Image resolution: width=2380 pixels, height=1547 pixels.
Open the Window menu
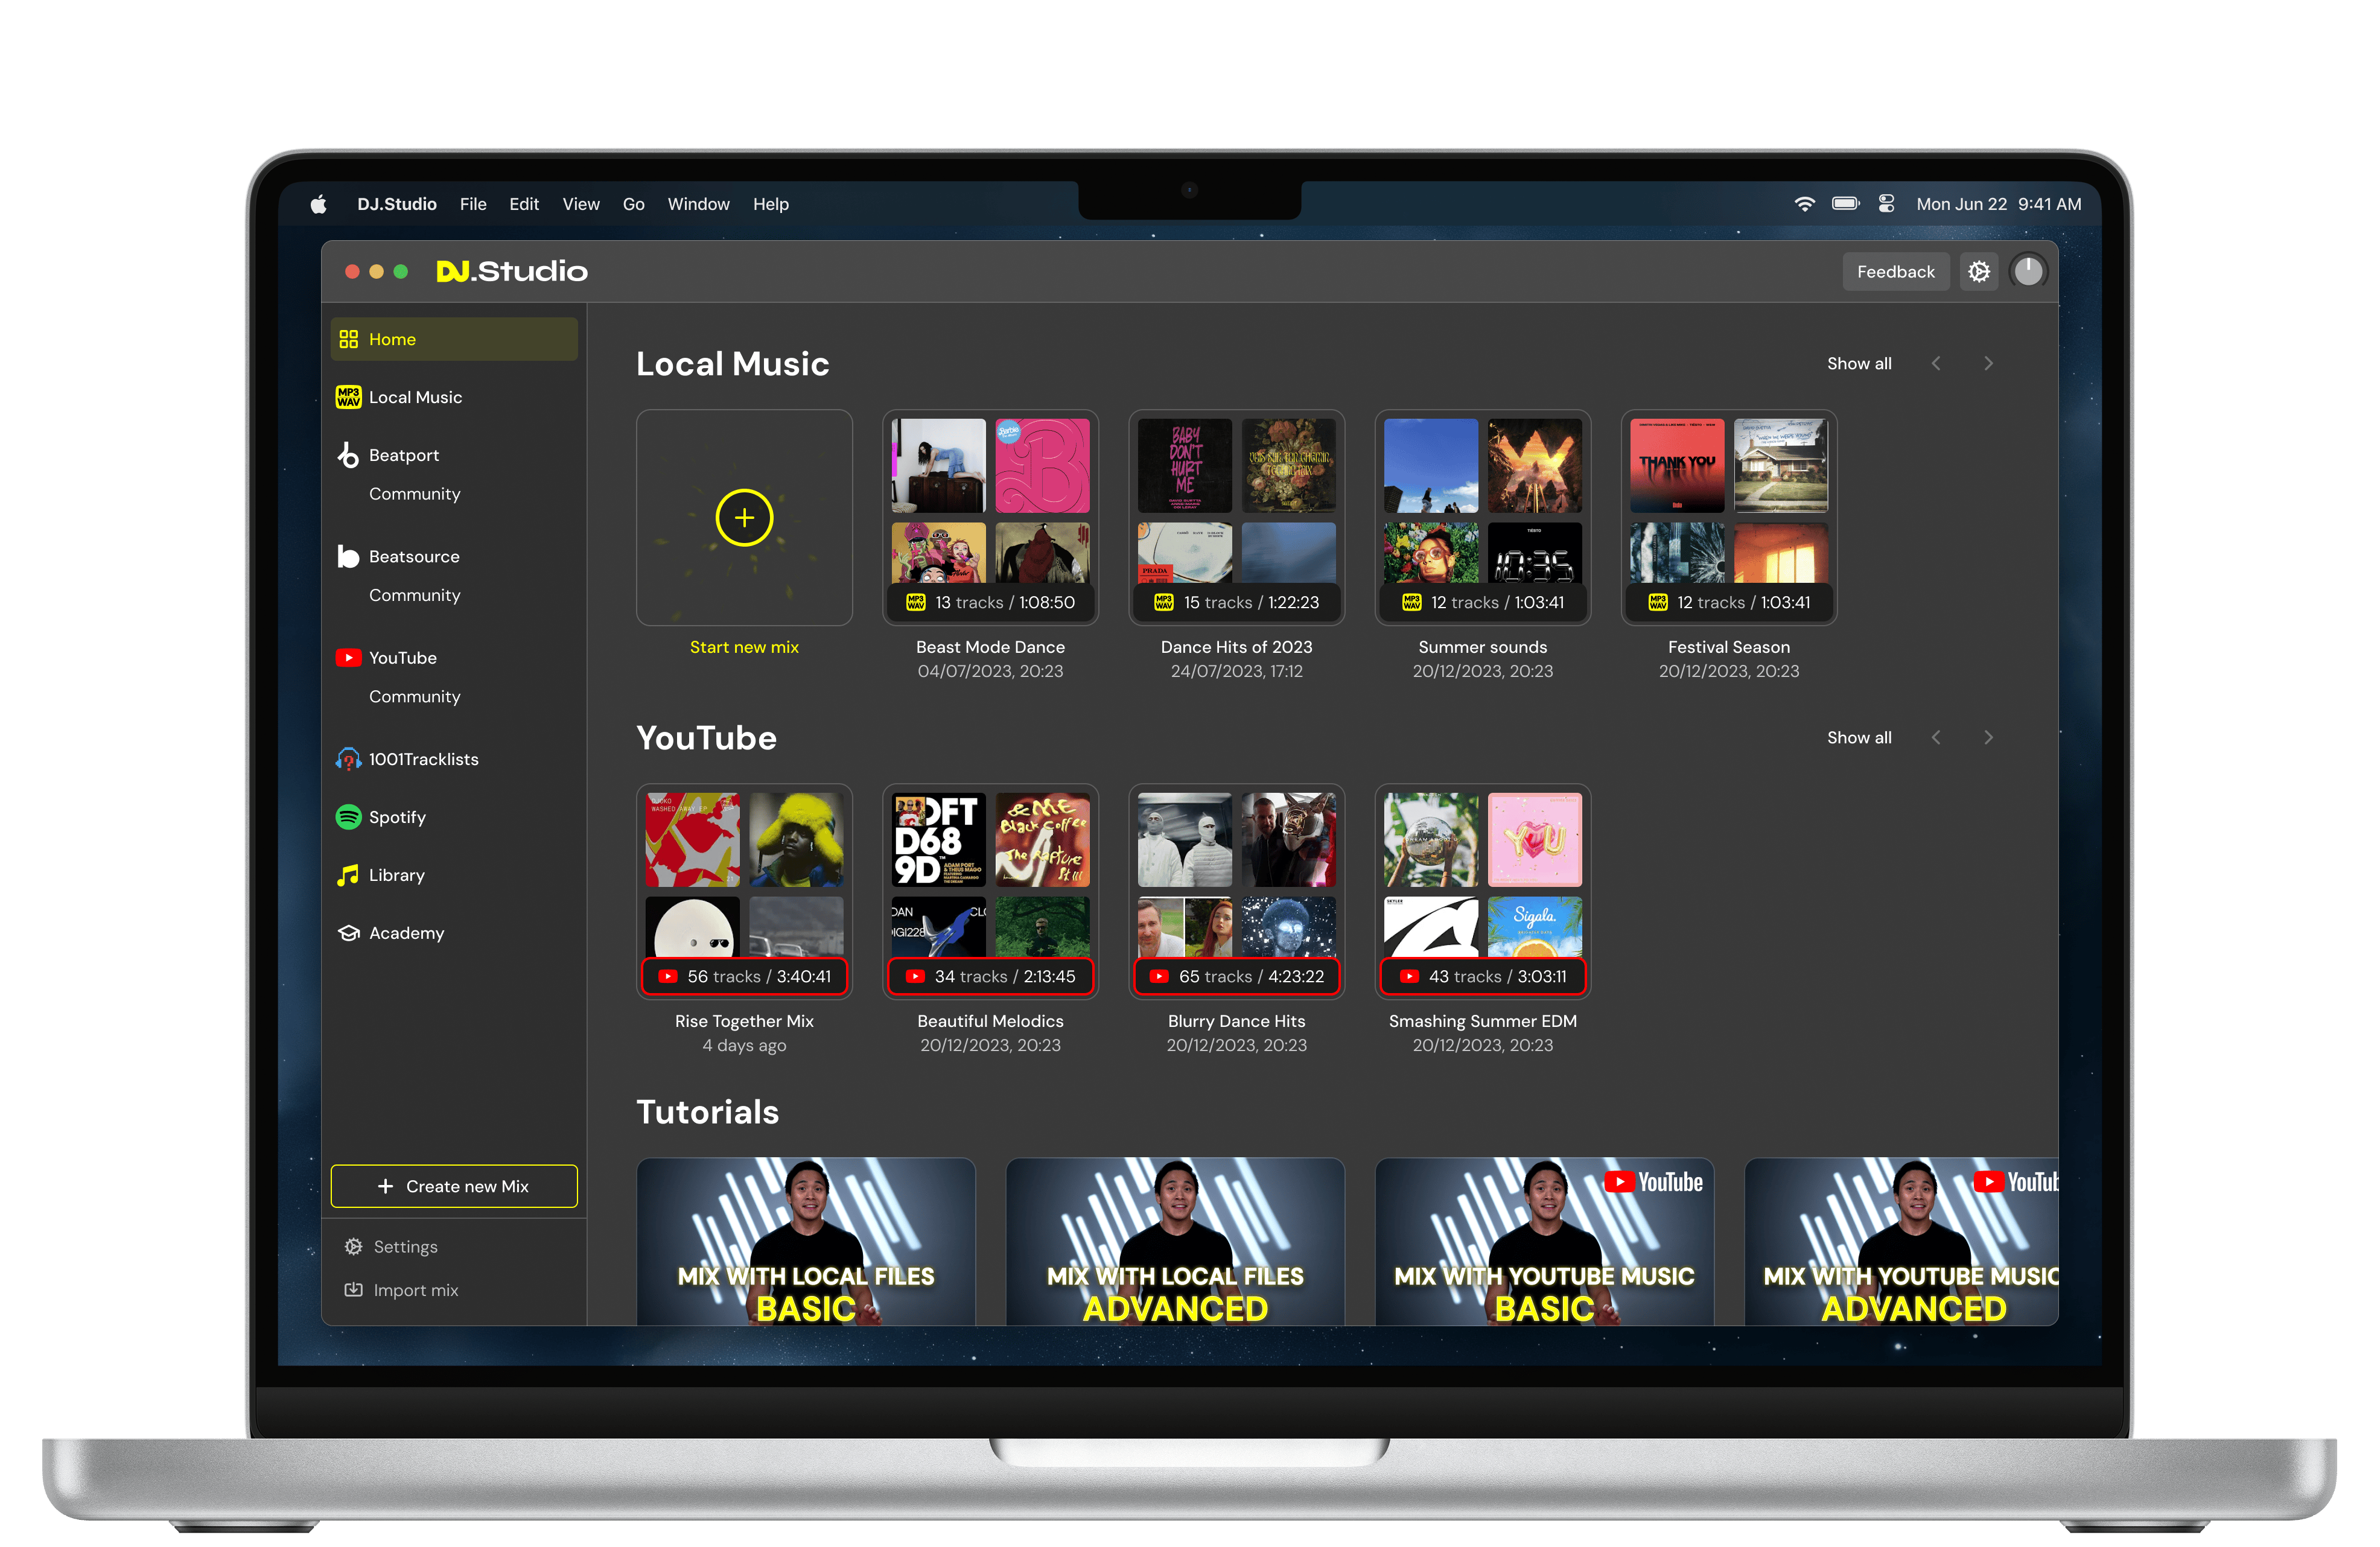point(699,204)
